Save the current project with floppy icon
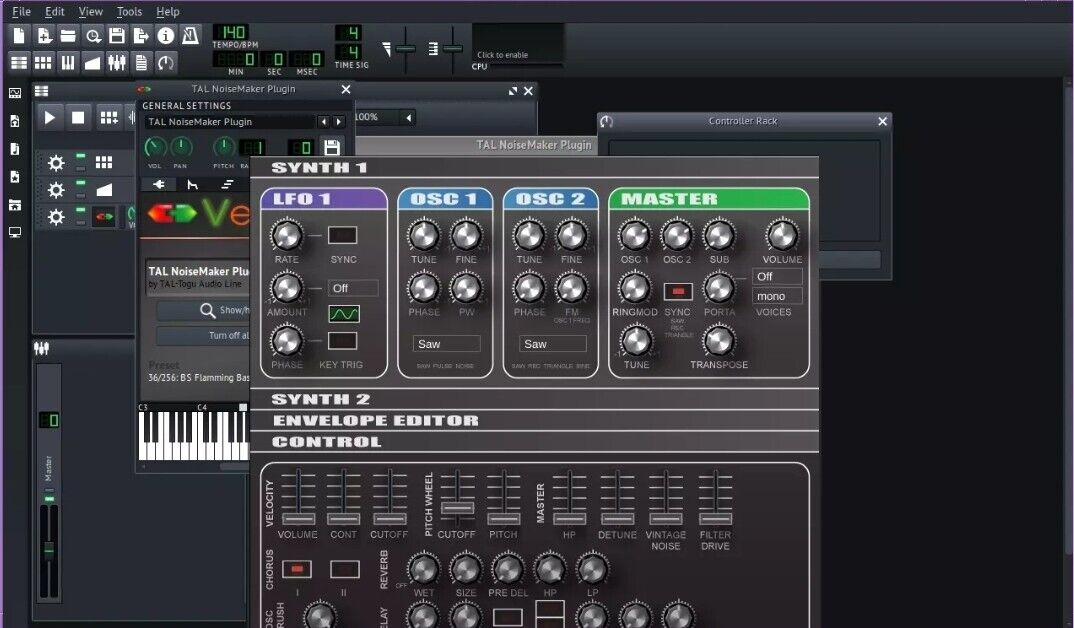The height and width of the screenshot is (628, 1074). [x=117, y=36]
